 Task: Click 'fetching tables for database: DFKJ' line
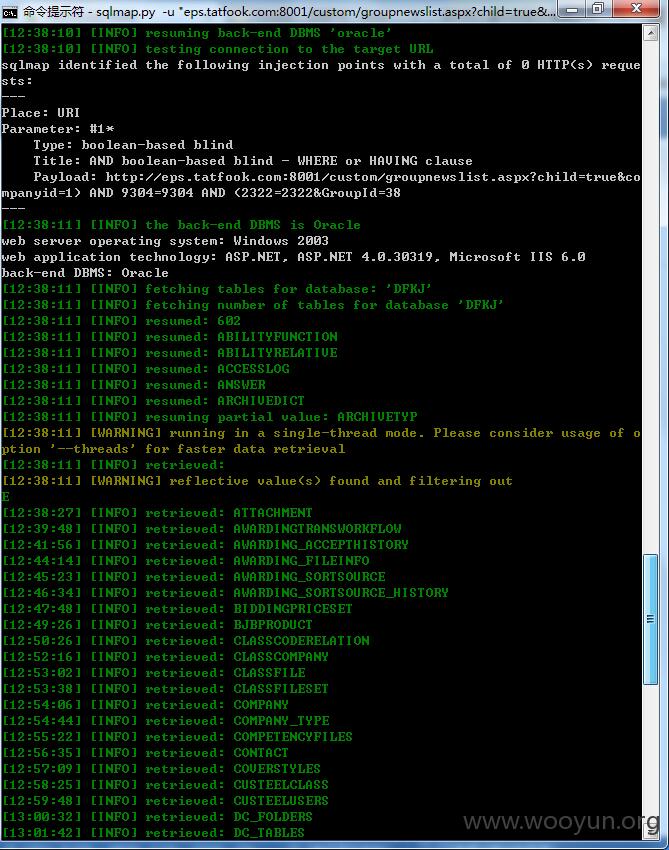216,289
